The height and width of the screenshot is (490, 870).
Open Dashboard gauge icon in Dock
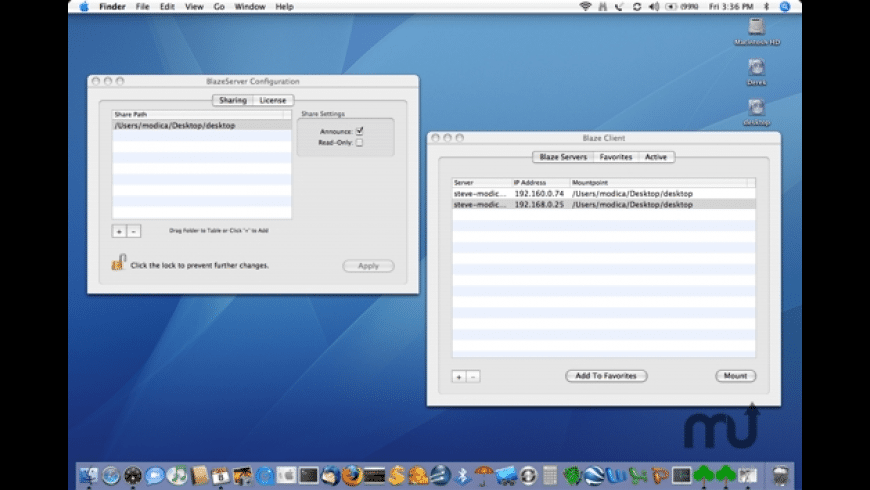point(133,476)
